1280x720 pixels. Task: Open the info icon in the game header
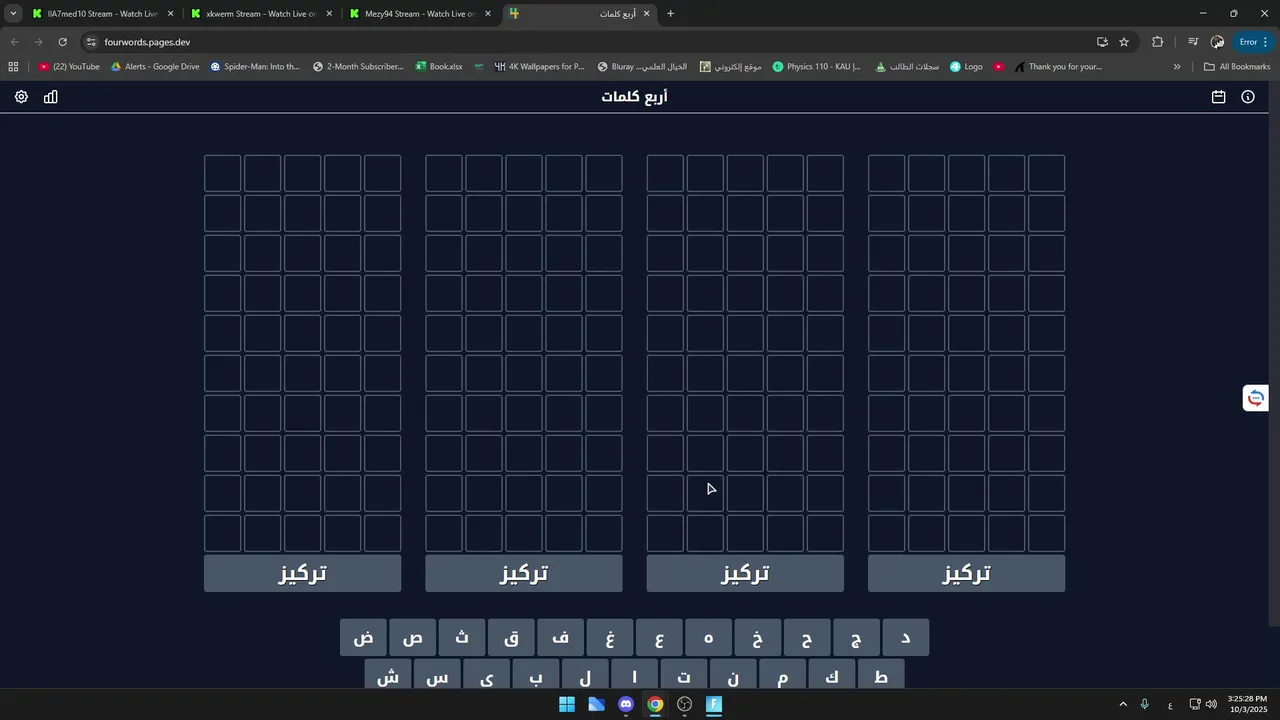tap(1248, 97)
